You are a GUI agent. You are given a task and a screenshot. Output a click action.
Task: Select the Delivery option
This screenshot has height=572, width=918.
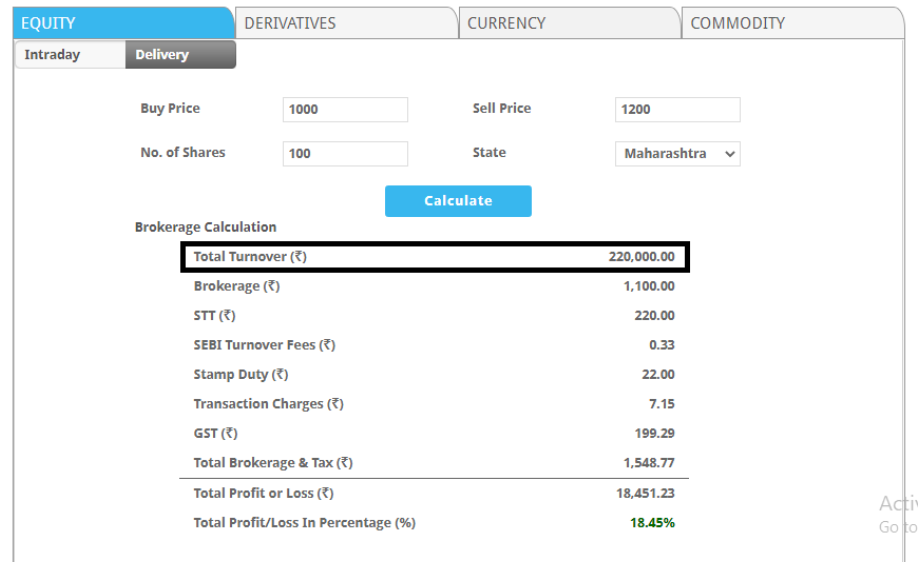point(180,55)
